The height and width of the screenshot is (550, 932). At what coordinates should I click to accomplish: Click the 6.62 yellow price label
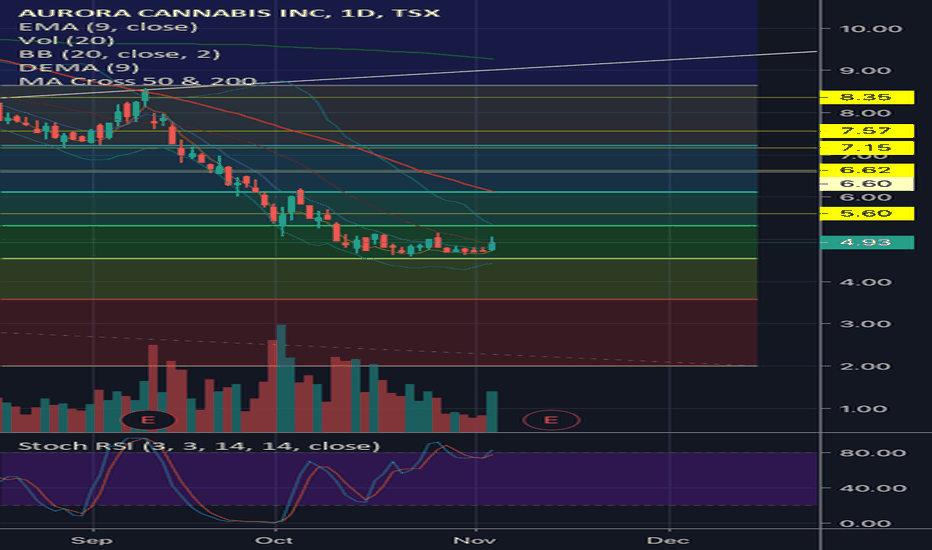click(866, 170)
